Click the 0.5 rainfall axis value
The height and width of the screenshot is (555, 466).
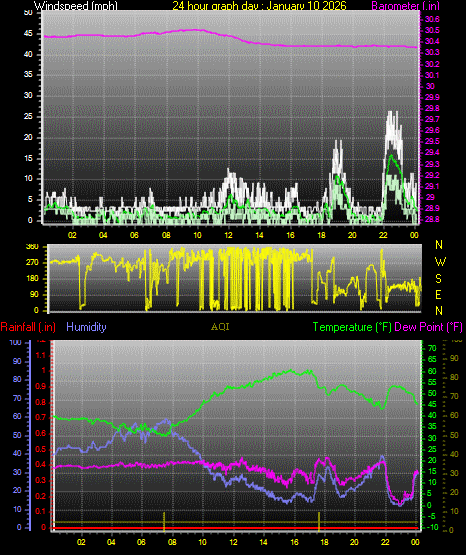[x=41, y=449]
